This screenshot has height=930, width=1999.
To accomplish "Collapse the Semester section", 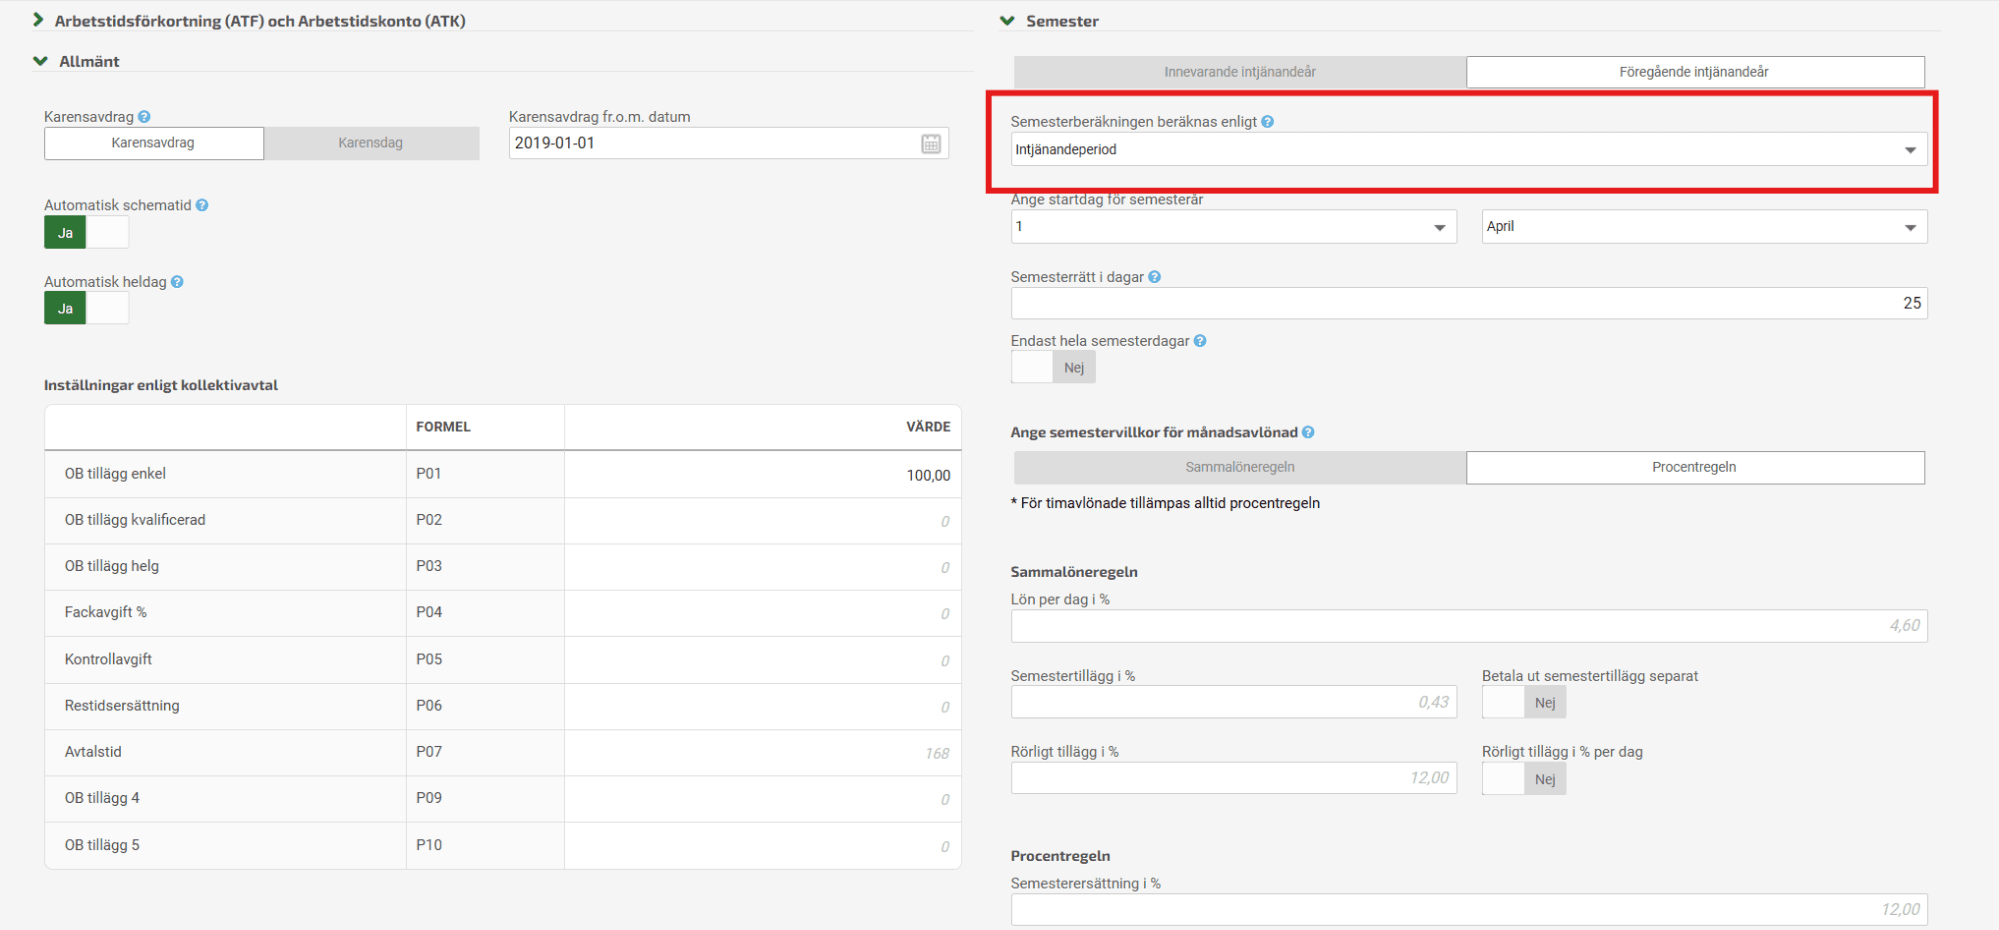I will pyautogui.click(x=1008, y=20).
